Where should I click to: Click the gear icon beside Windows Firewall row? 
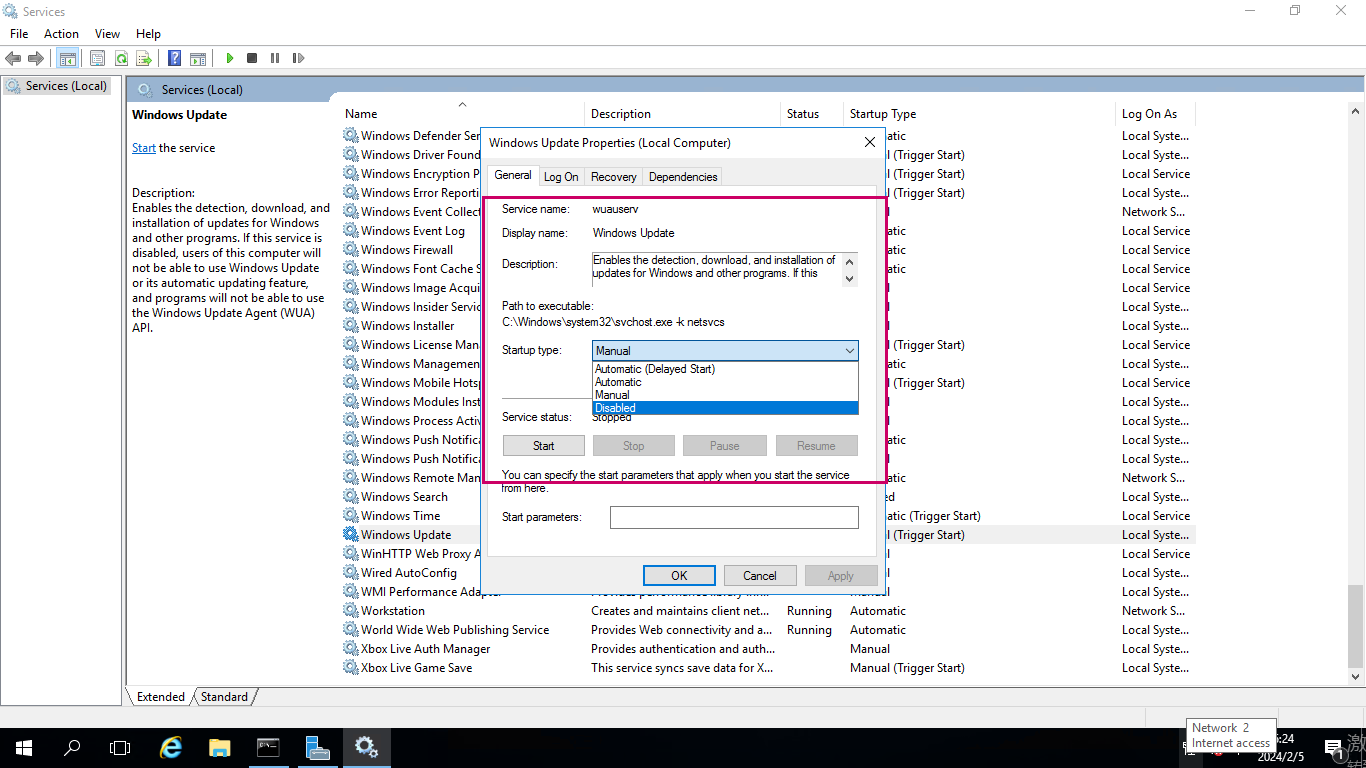point(351,249)
